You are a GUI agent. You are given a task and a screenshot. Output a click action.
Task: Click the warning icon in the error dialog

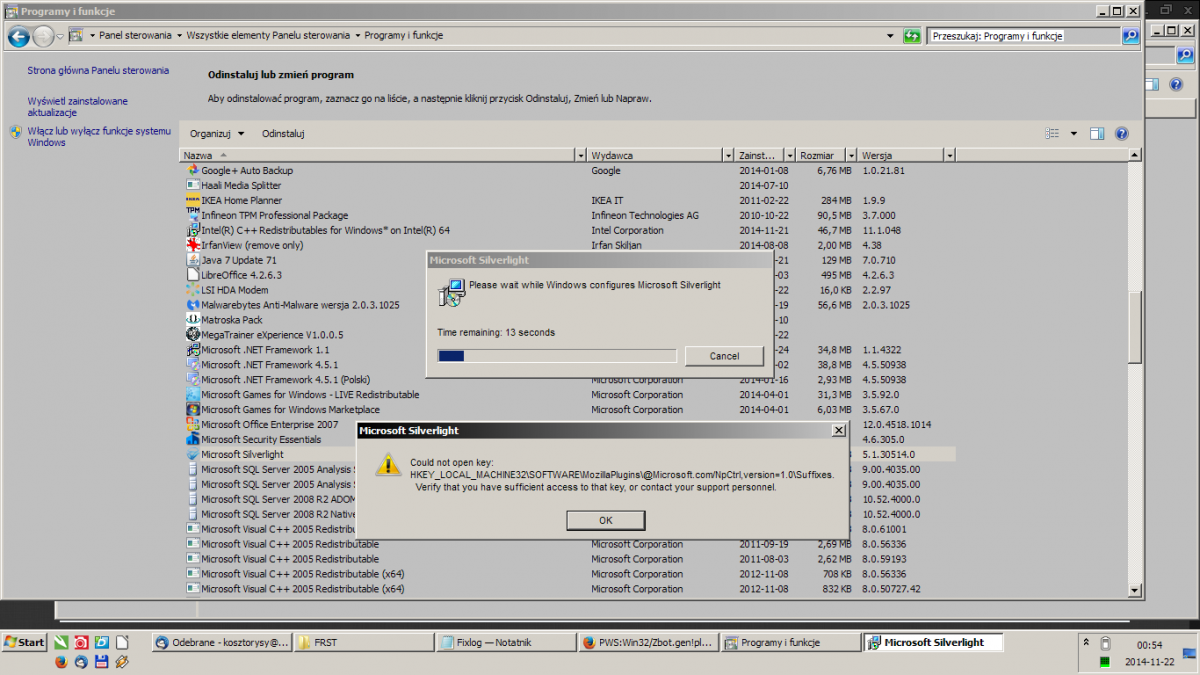pos(387,464)
